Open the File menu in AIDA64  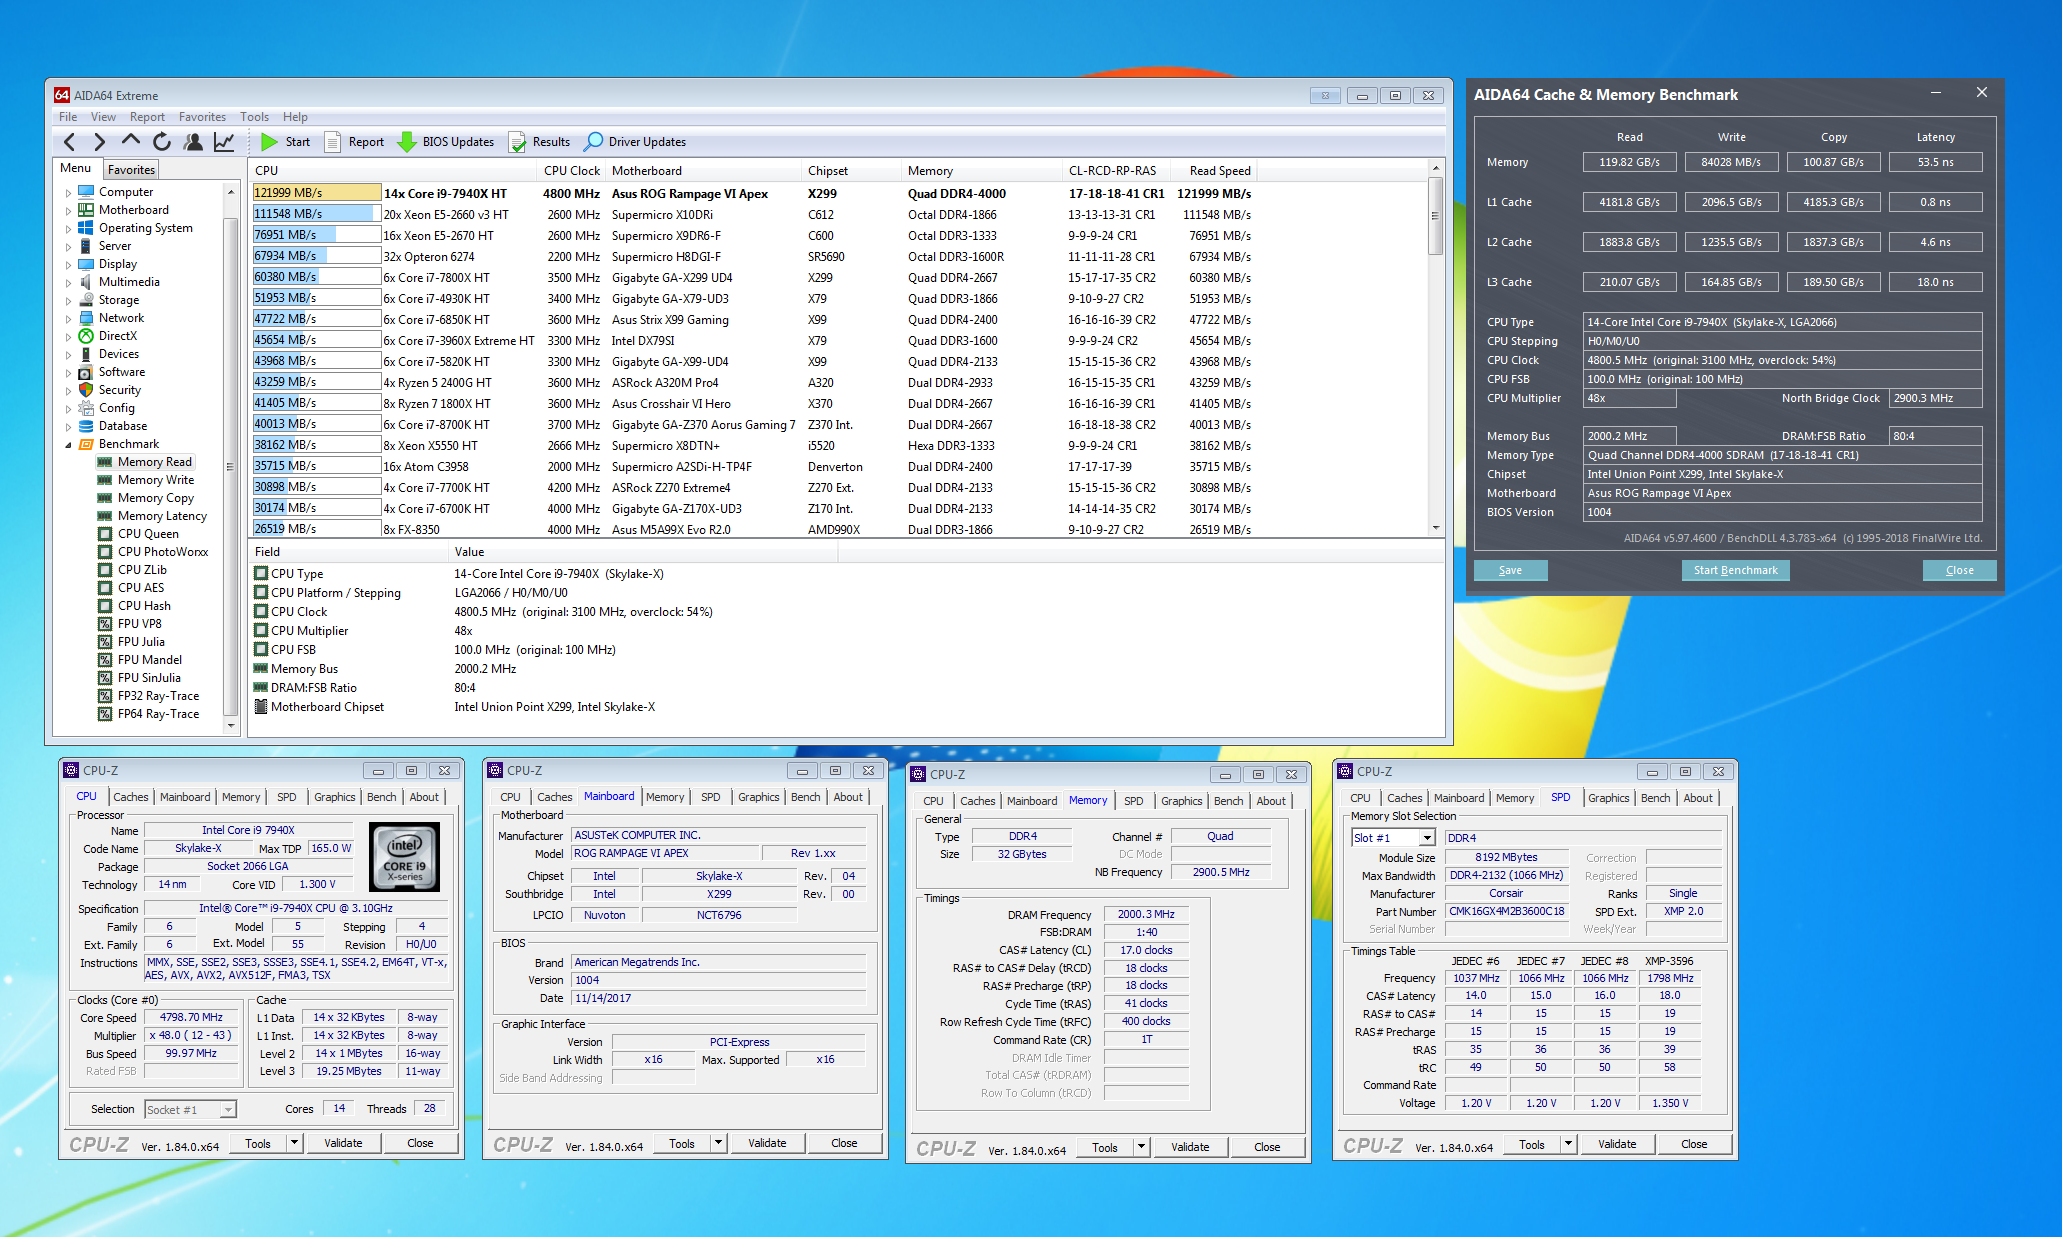[68, 117]
